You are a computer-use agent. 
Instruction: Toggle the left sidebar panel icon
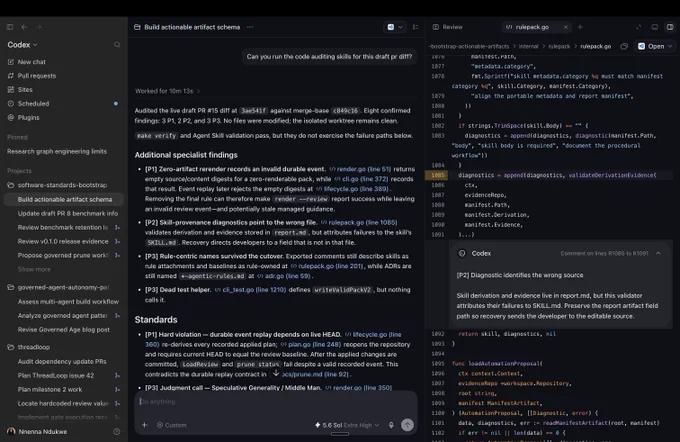(x=10, y=27)
